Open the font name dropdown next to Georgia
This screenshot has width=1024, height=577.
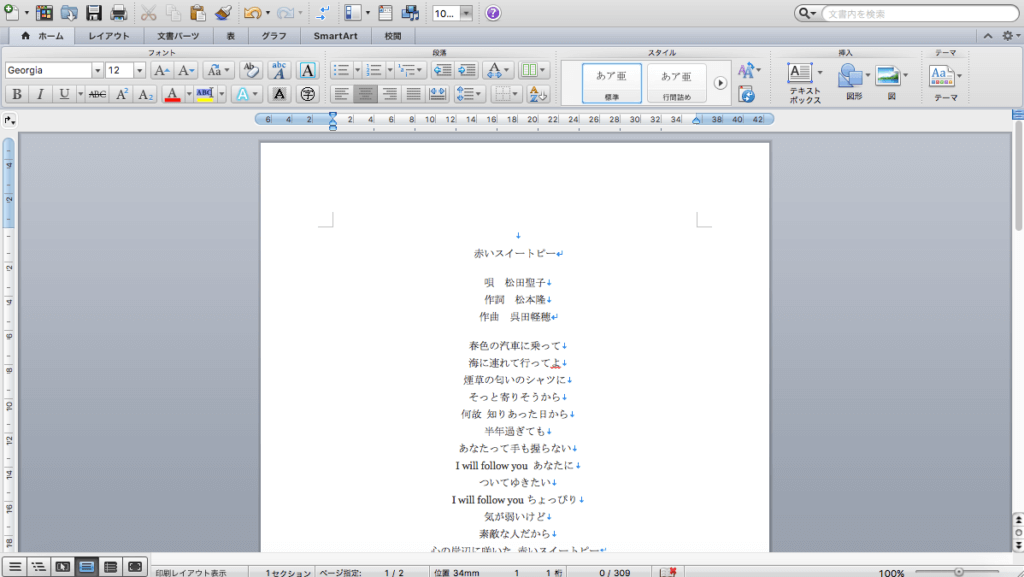[97, 70]
